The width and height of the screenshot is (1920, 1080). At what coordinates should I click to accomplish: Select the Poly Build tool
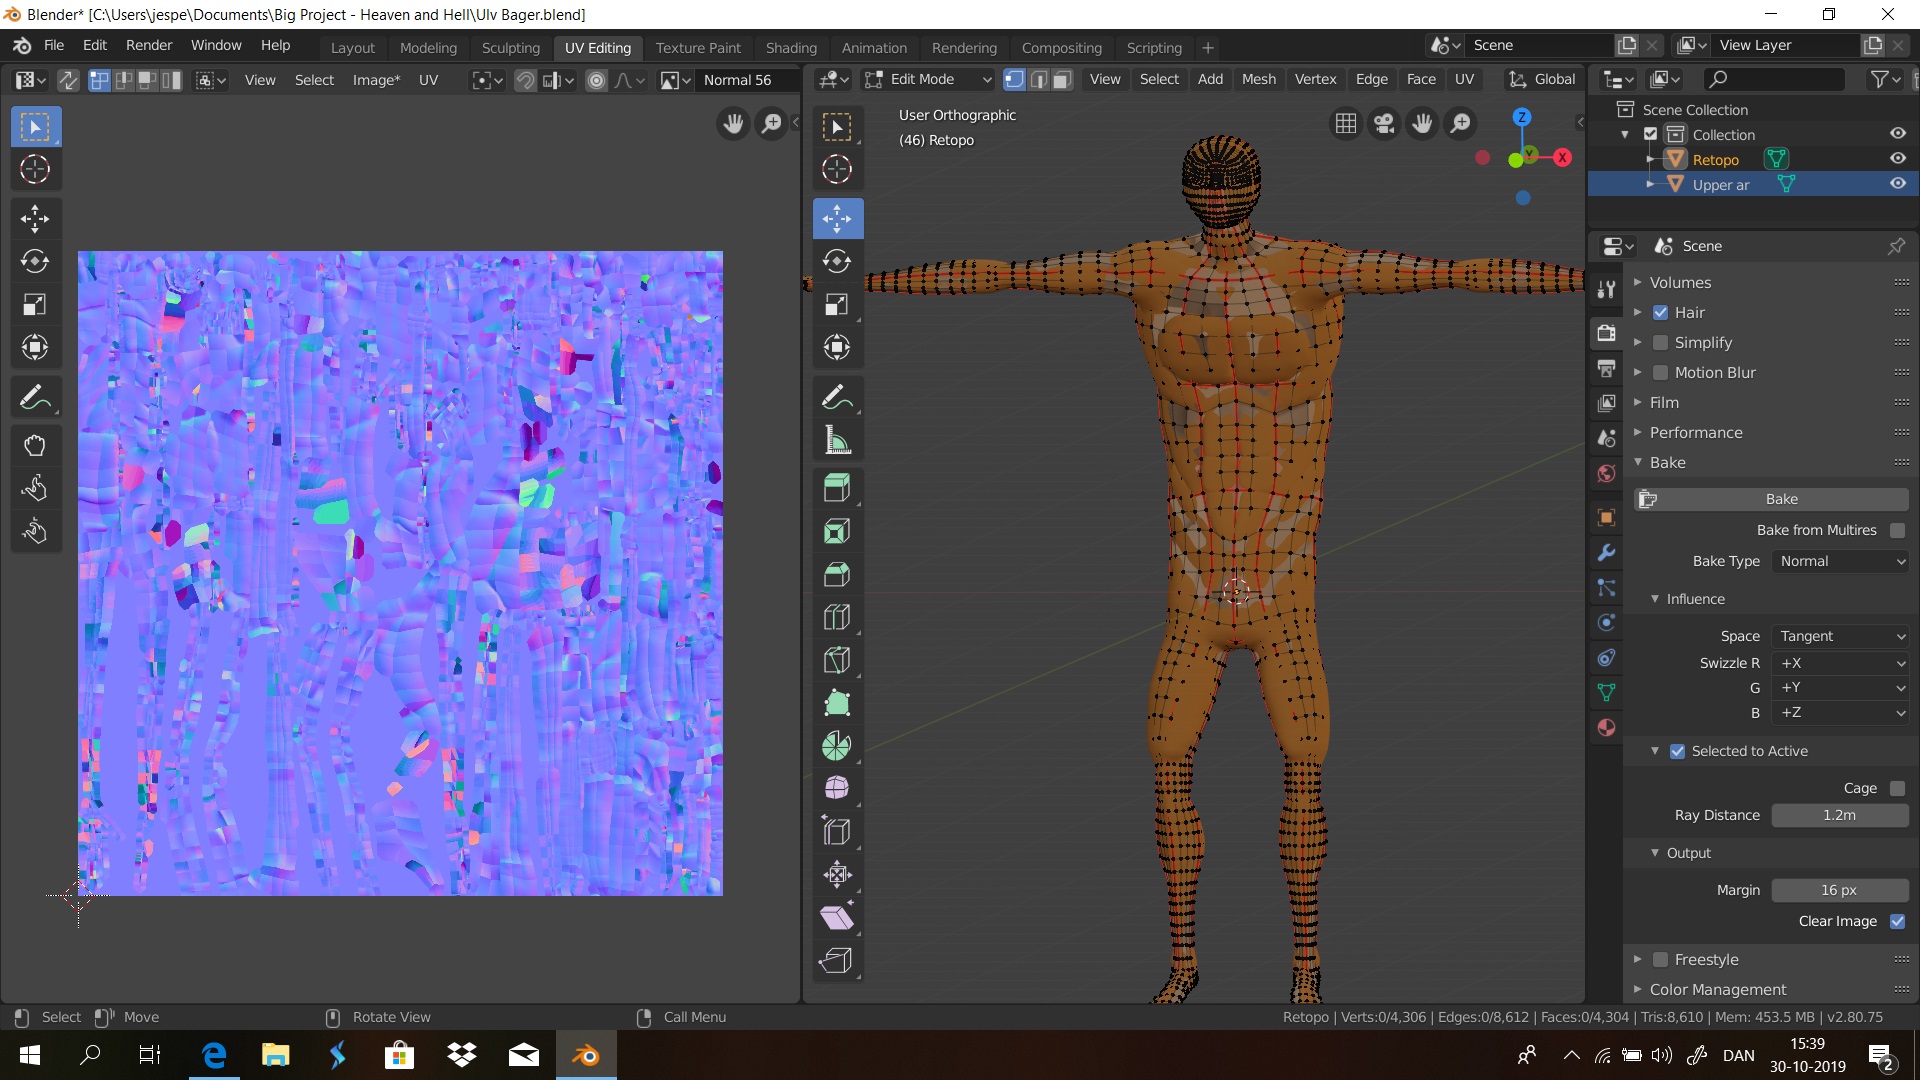(x=837, y=703)
